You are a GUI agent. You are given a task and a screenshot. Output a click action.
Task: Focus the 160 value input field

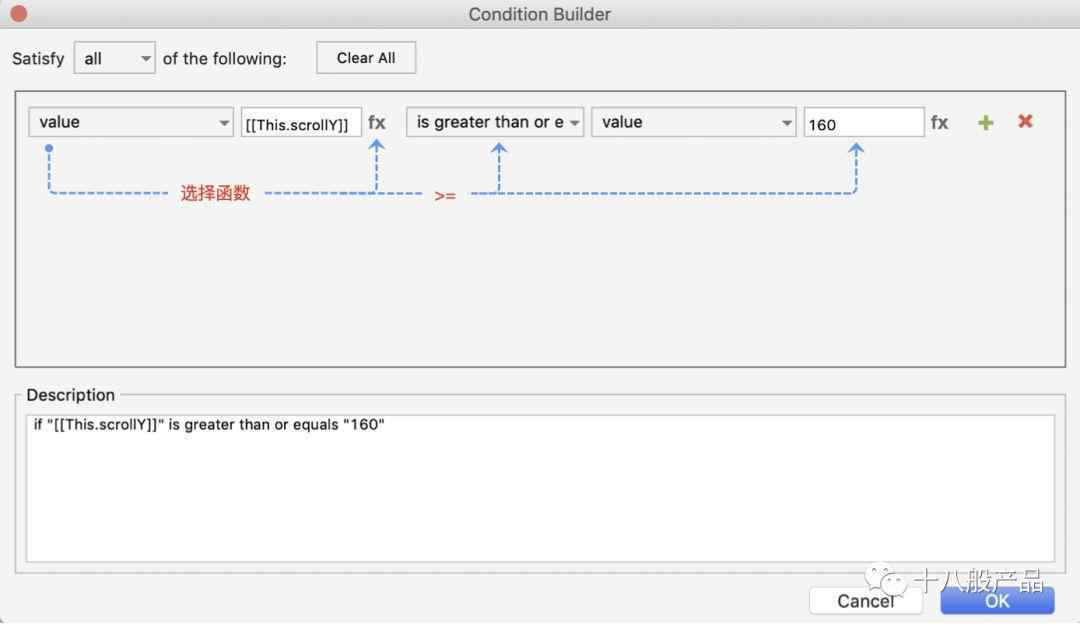point(864,123)
